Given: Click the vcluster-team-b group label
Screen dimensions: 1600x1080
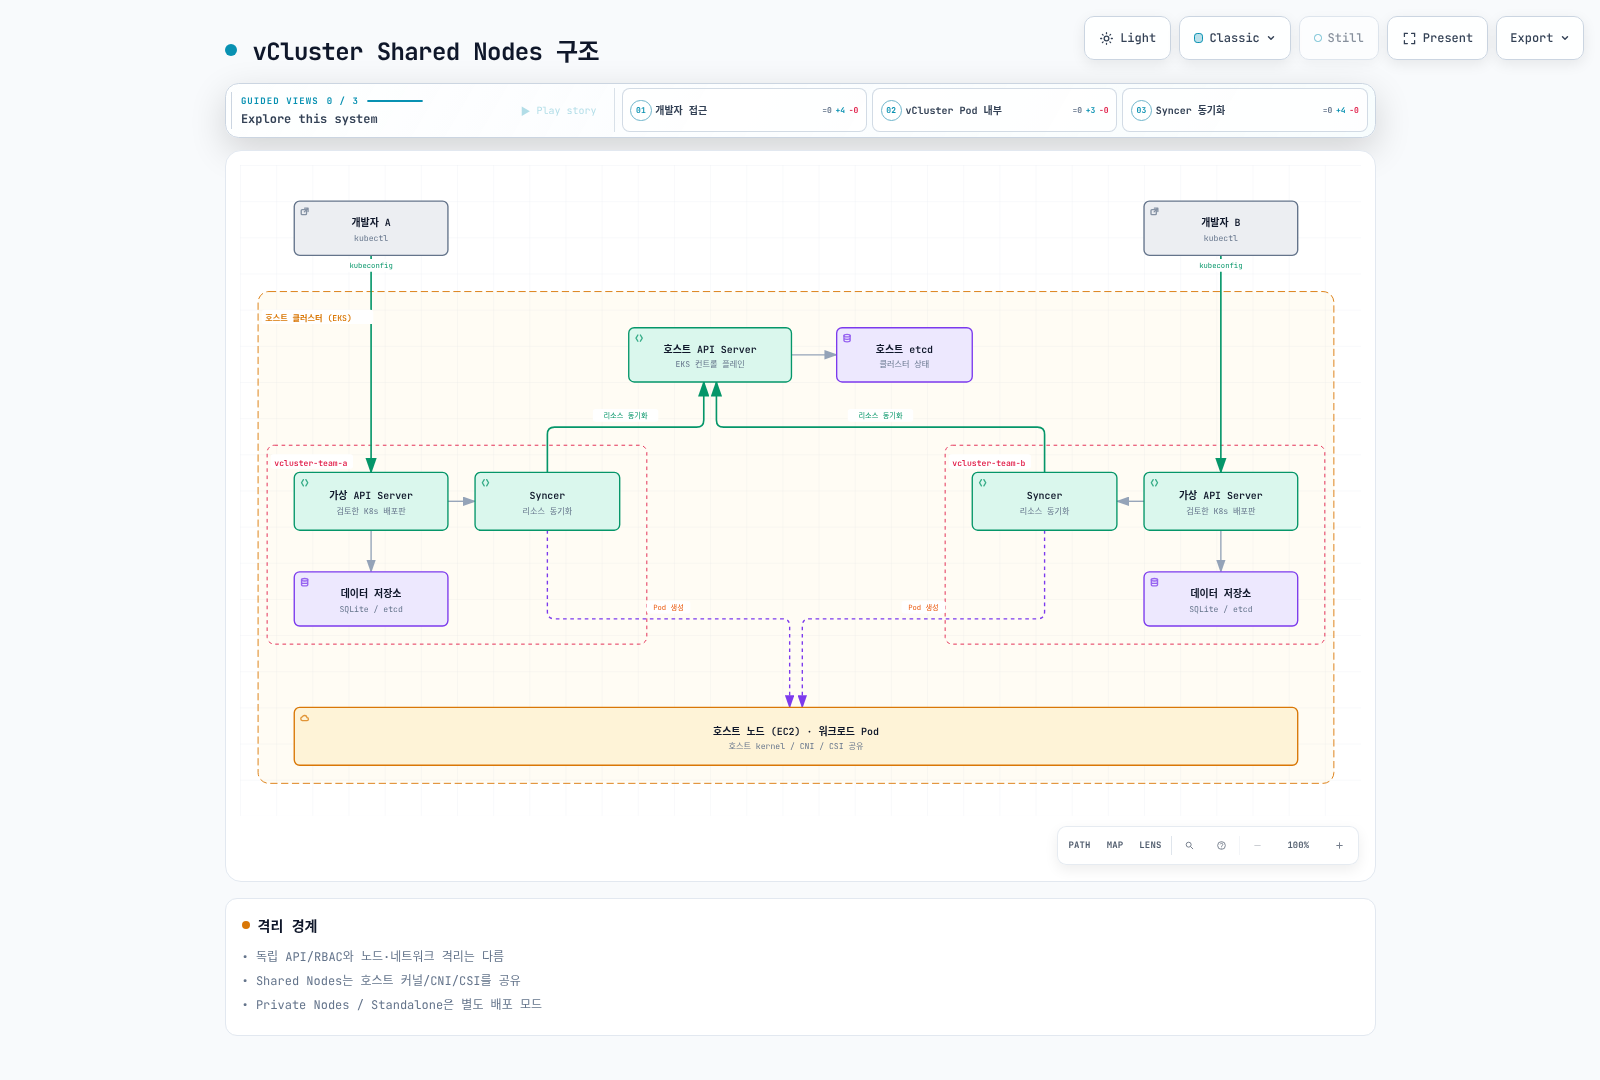Looking at the screenshot, I should pos(989,463).
